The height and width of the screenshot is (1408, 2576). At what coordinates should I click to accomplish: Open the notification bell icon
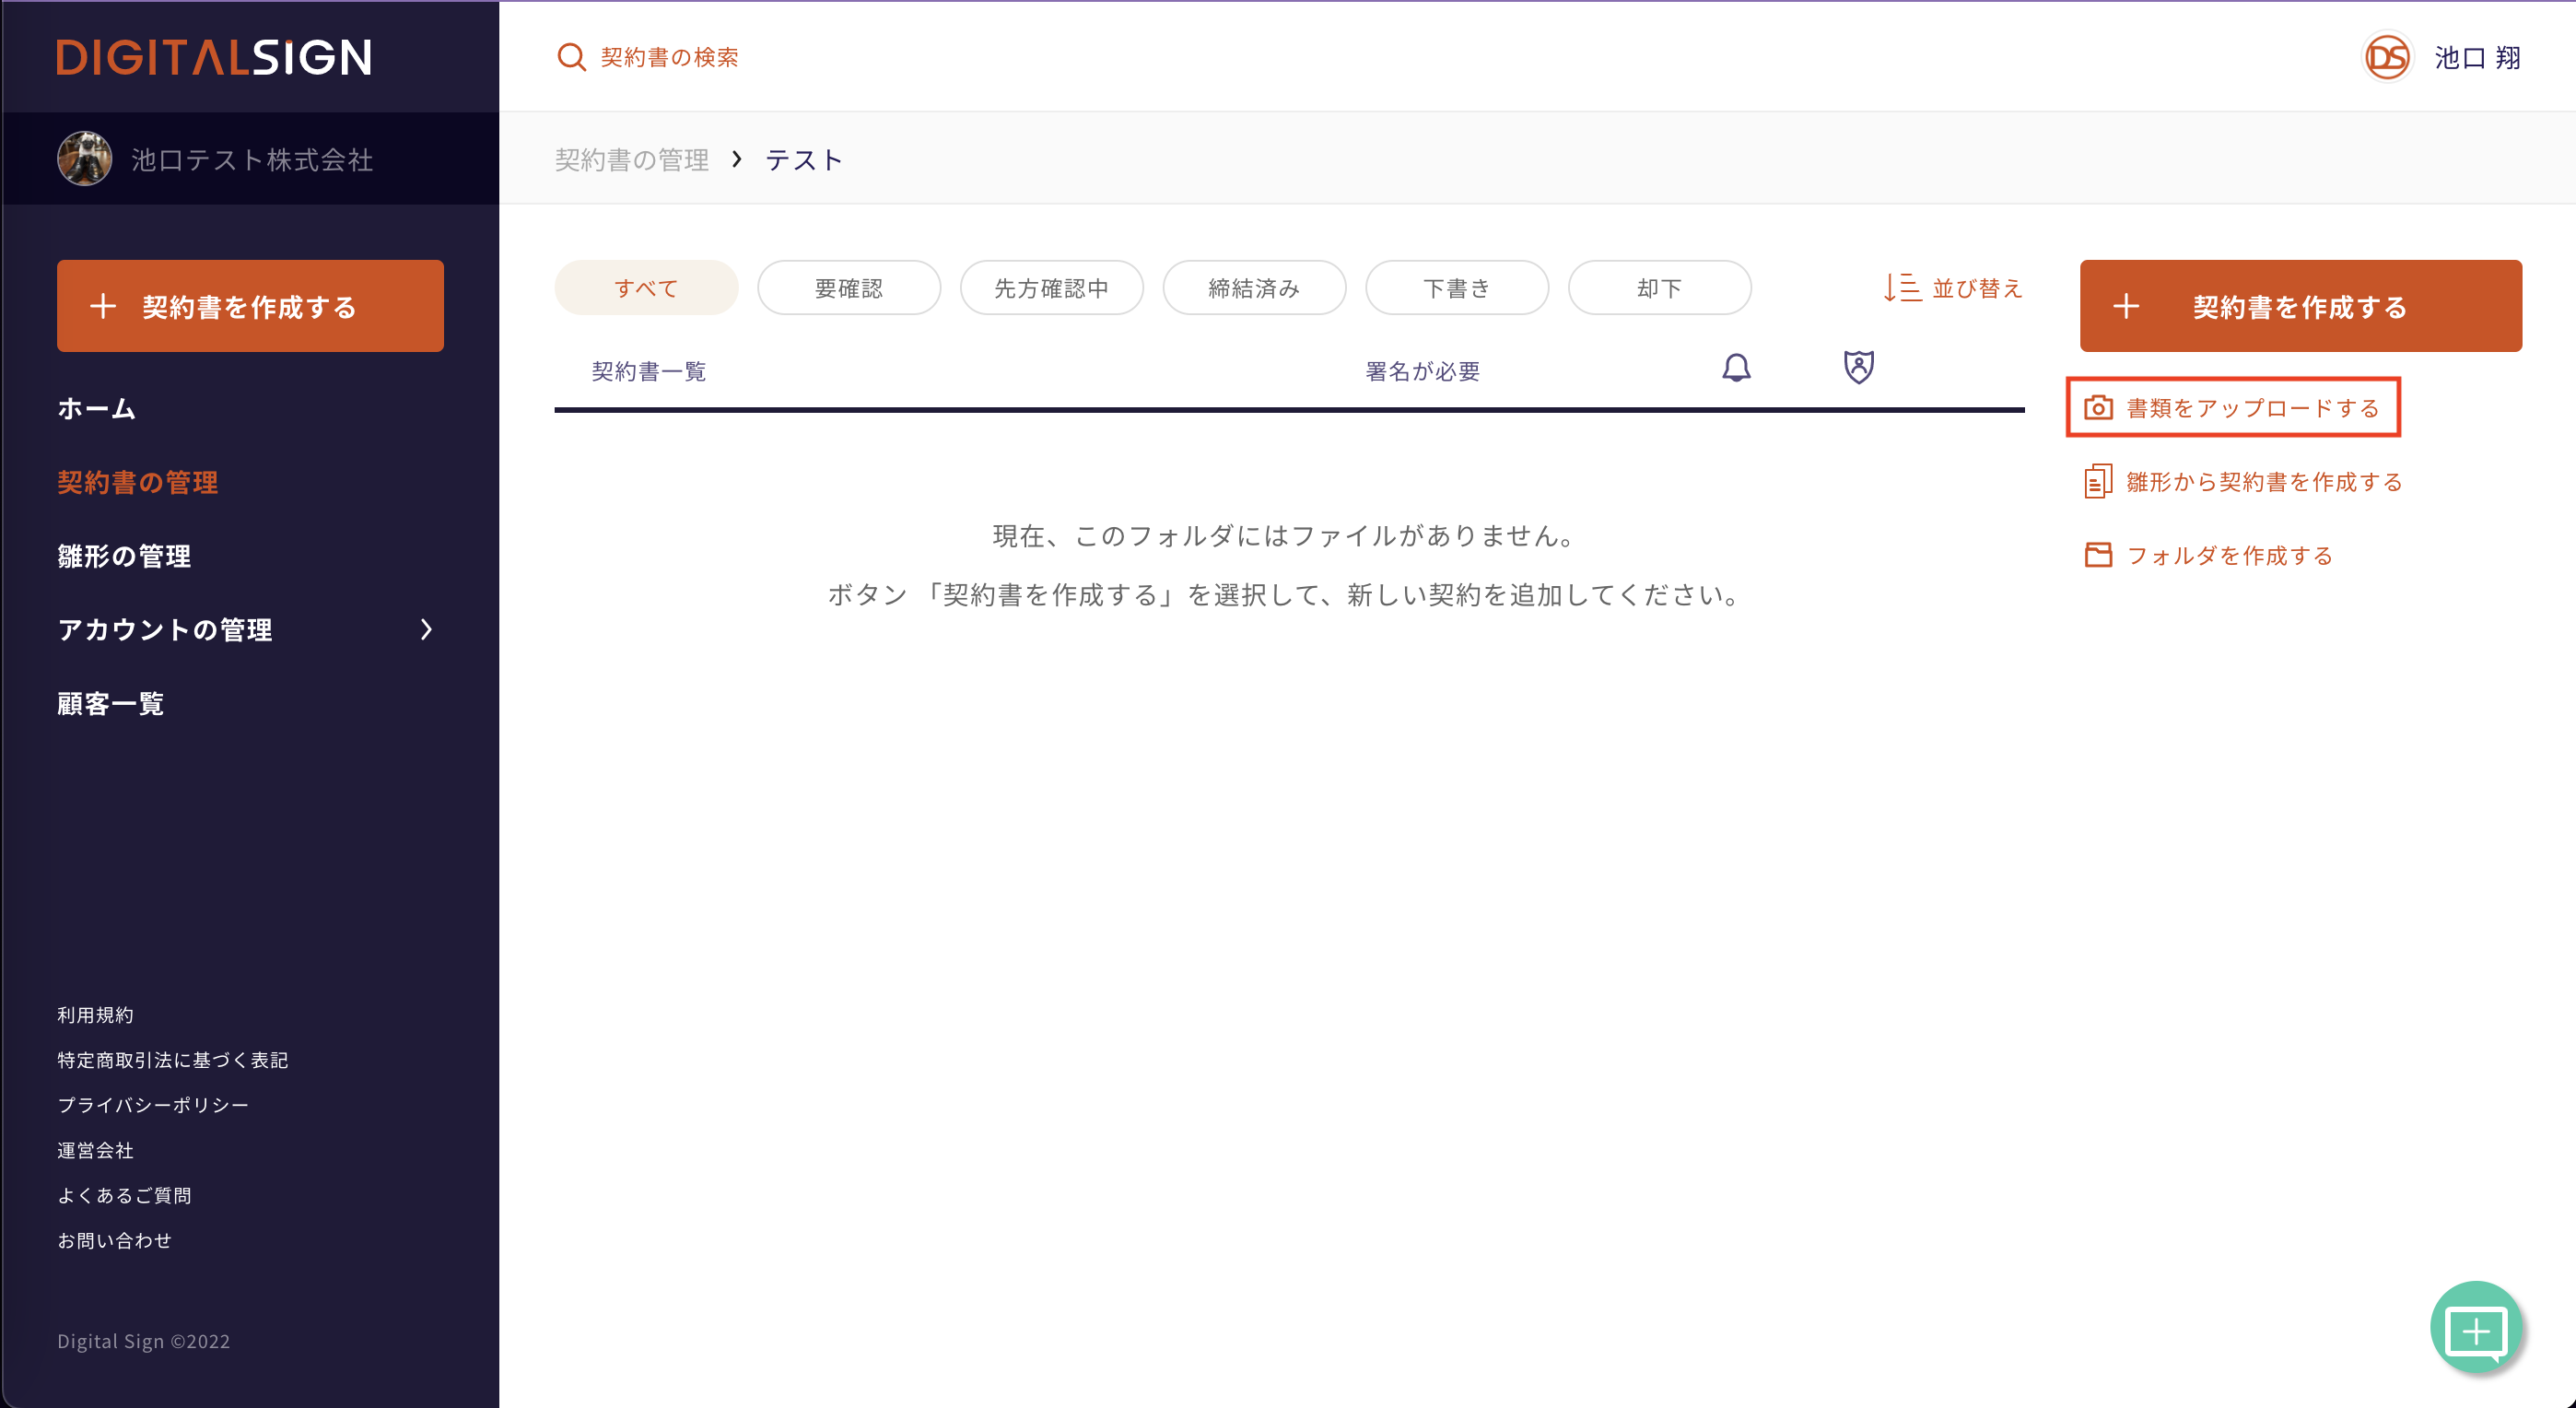point(1736,368)
